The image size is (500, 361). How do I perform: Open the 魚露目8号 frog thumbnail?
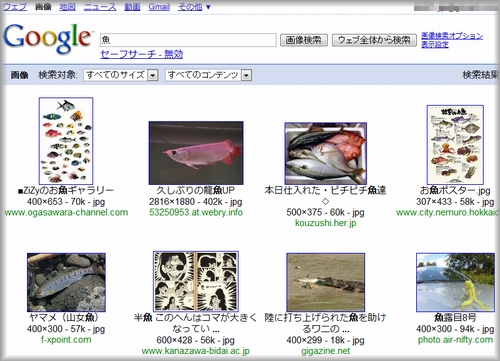[455, 282]
